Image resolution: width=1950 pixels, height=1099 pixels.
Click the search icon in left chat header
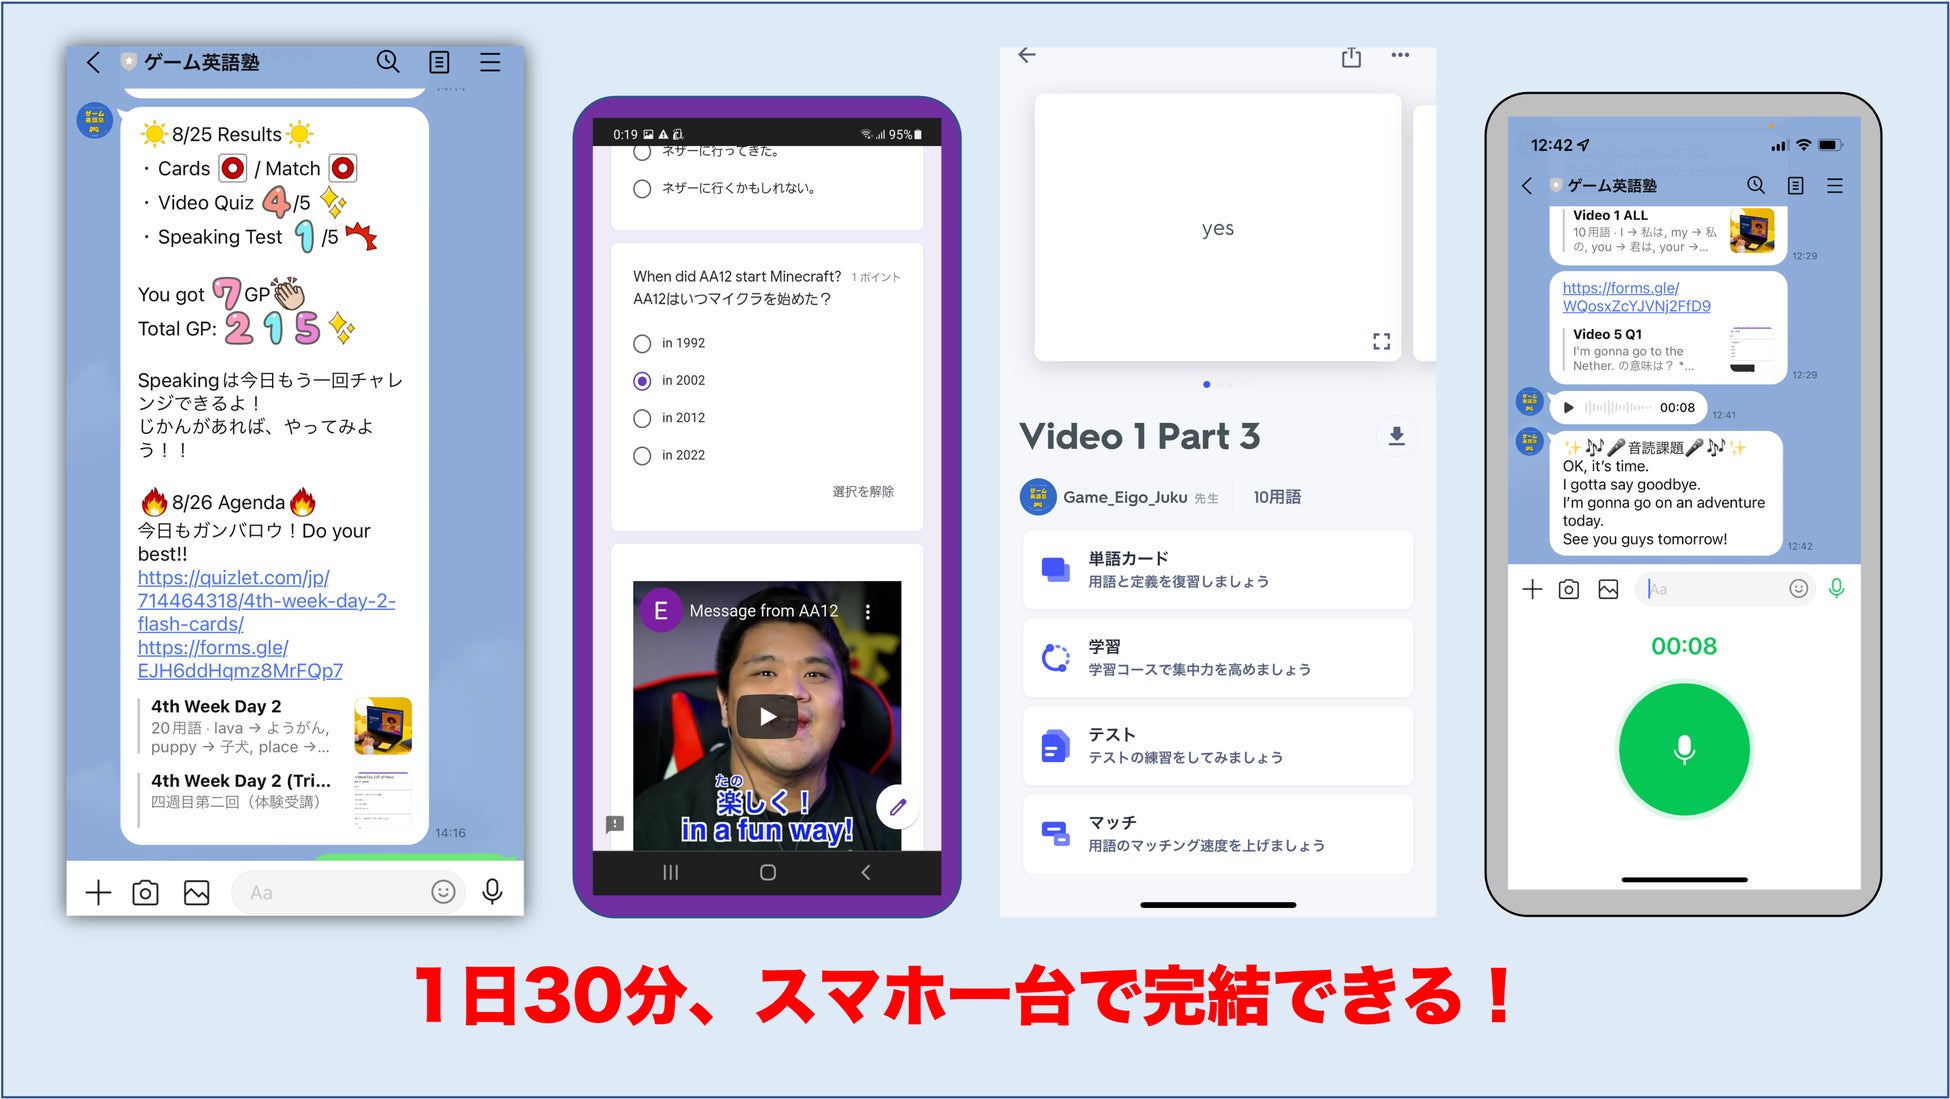point(388,62)
